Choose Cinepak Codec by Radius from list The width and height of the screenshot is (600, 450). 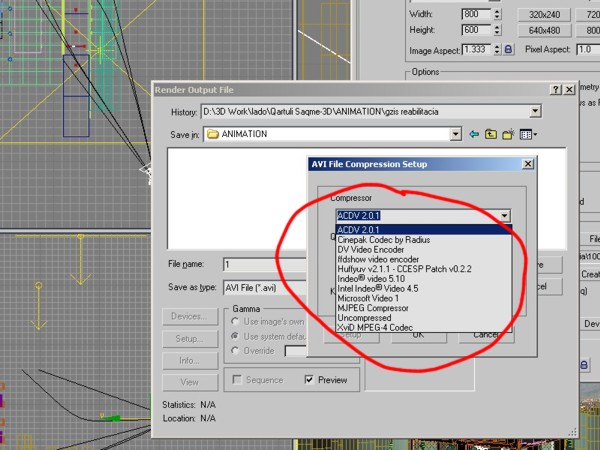click(384, 239)
